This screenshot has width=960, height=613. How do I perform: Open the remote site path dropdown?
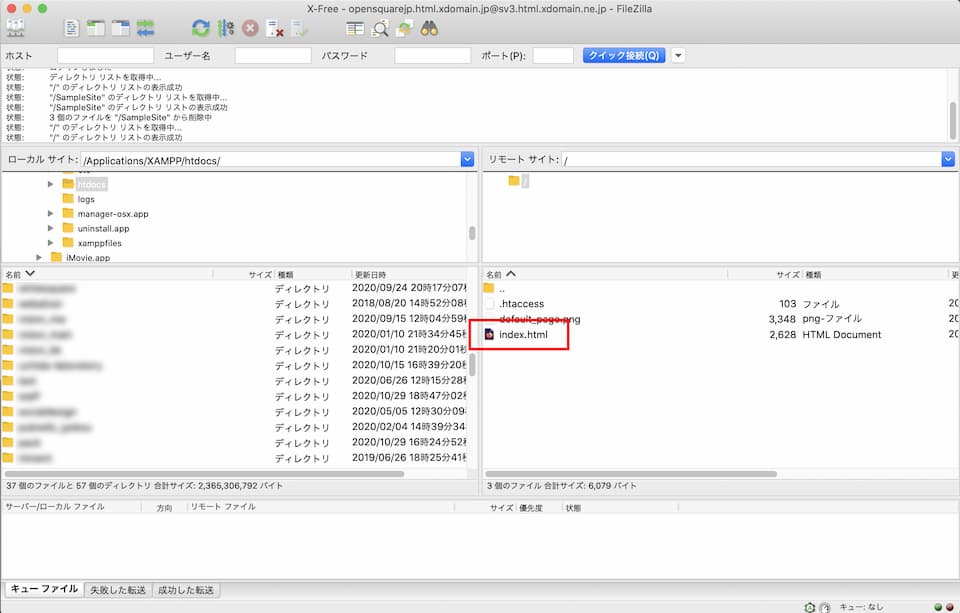(948, 159)
